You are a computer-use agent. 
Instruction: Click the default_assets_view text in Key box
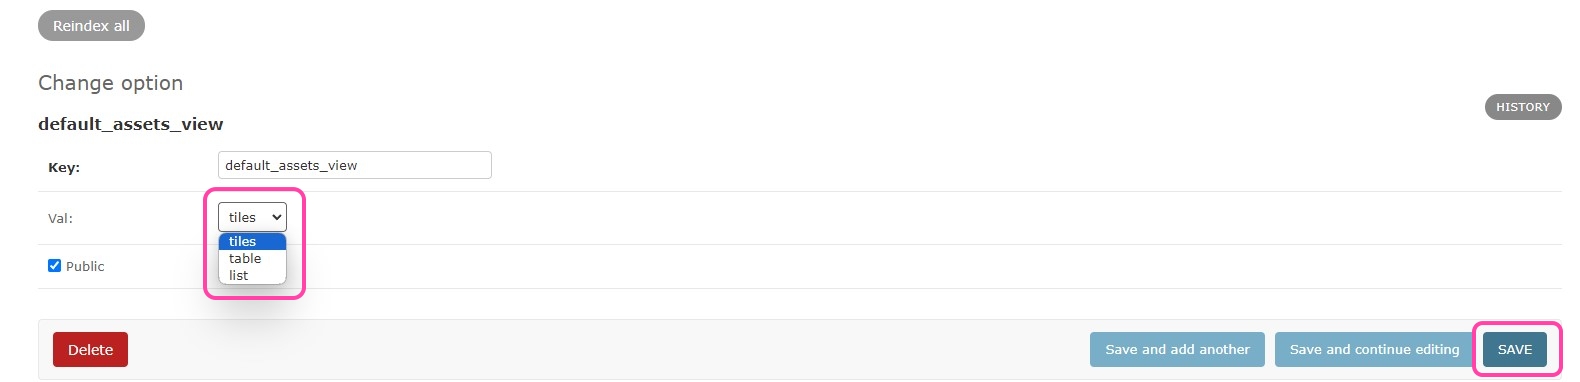pyautogui.click(x=291, y=165)
